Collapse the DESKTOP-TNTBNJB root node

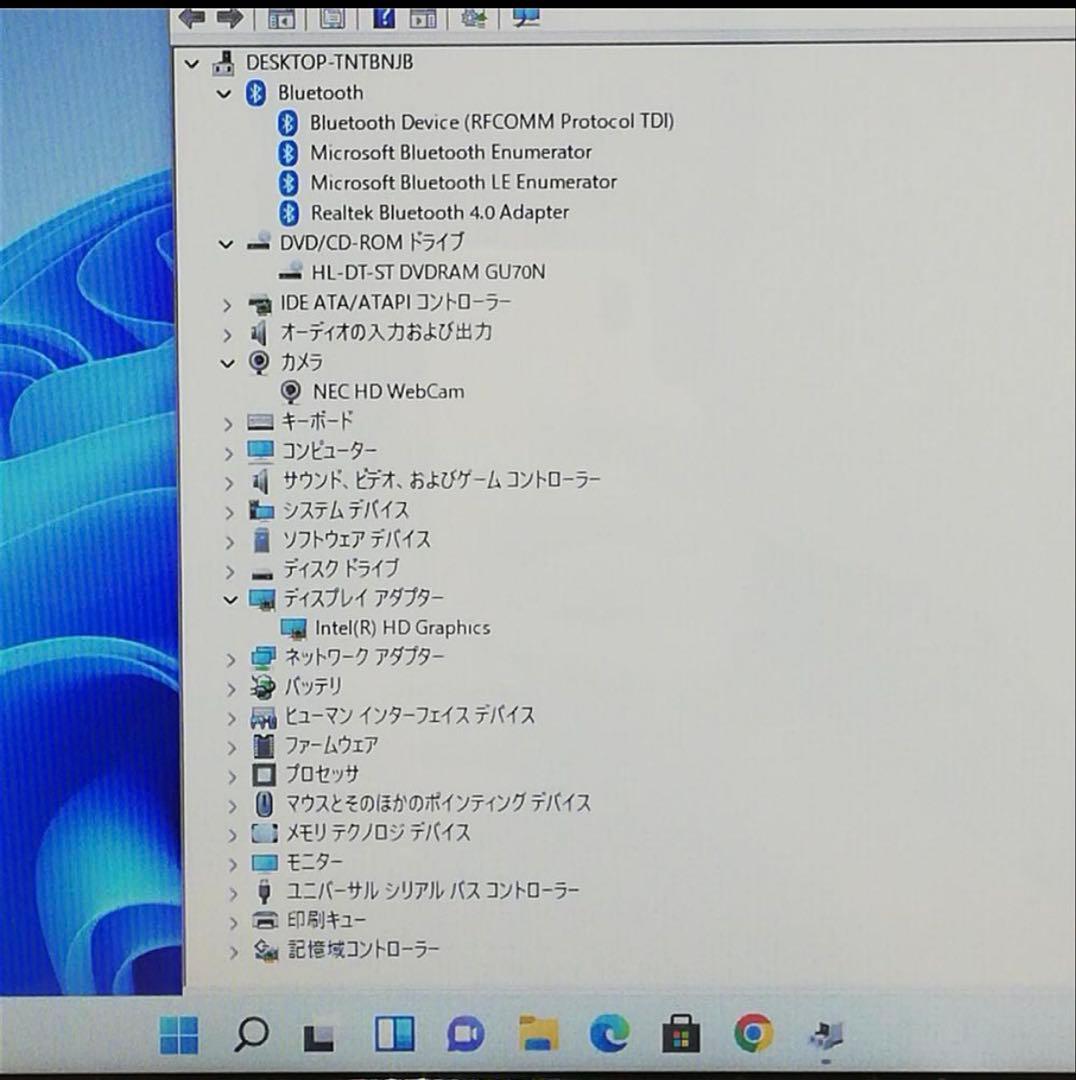click(x=191, y=62)
